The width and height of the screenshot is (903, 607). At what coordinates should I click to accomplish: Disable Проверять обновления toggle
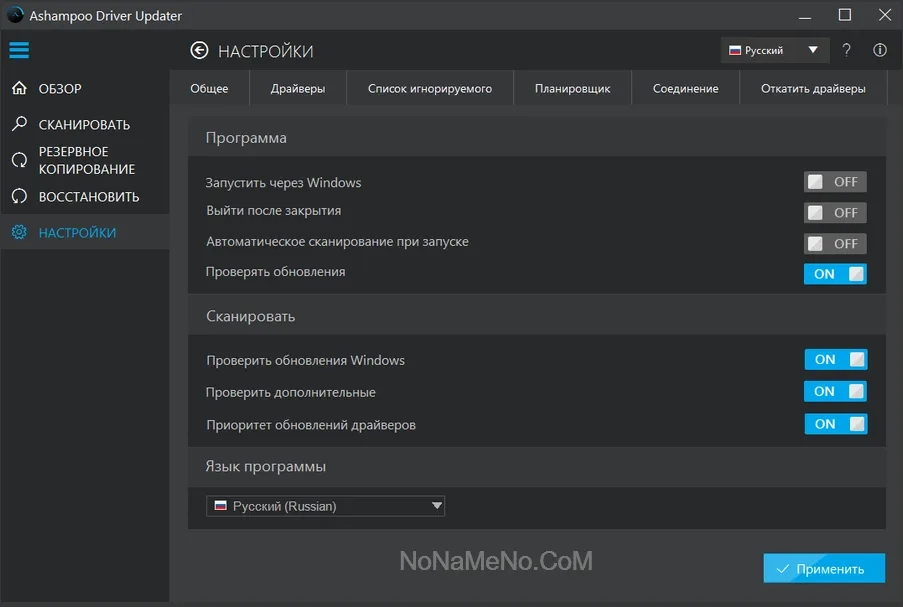tap(835, 274)
